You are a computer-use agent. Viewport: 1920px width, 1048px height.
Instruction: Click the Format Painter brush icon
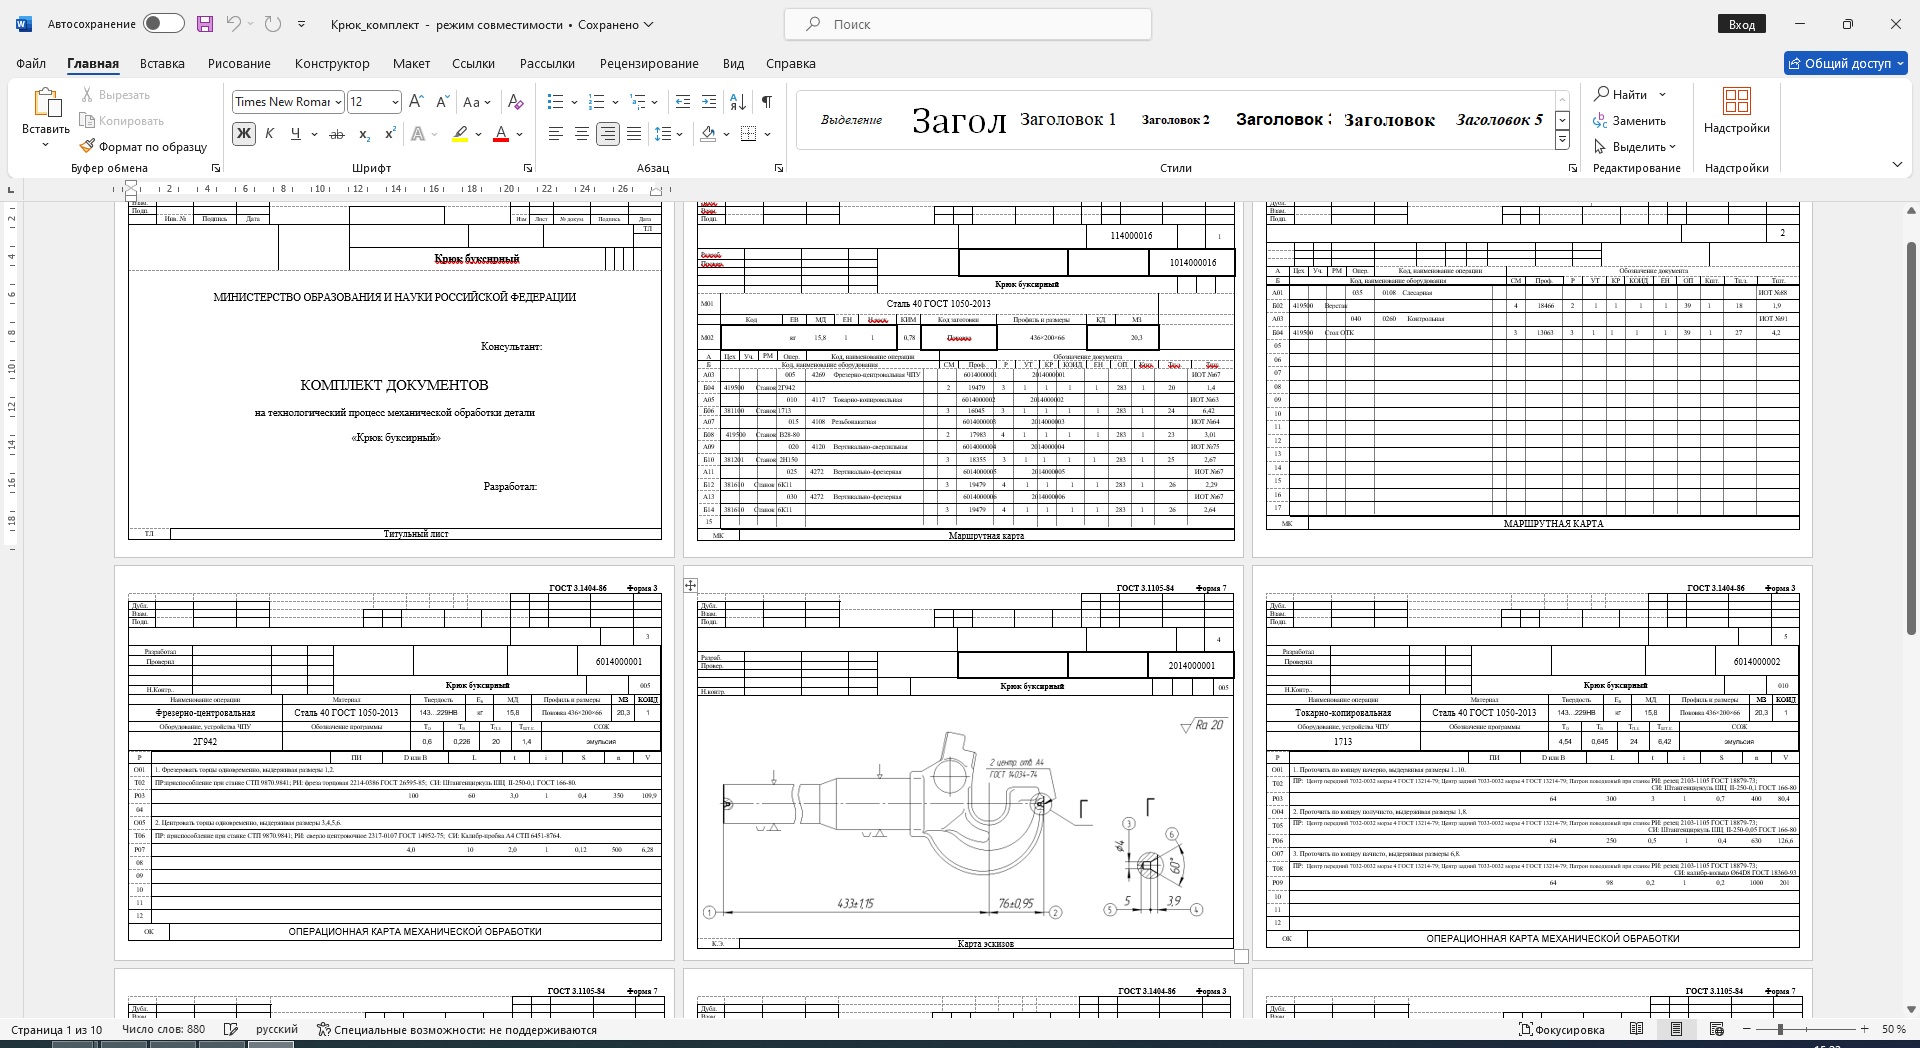point(88,146)
